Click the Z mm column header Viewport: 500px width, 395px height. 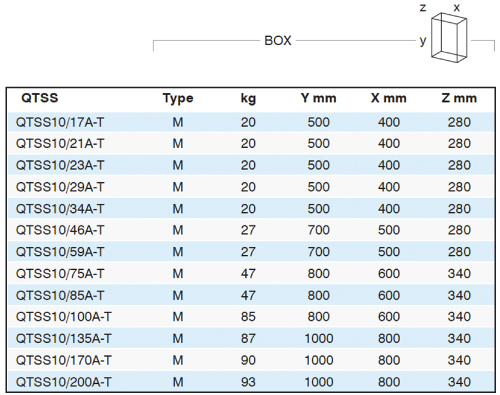point(459,98)
